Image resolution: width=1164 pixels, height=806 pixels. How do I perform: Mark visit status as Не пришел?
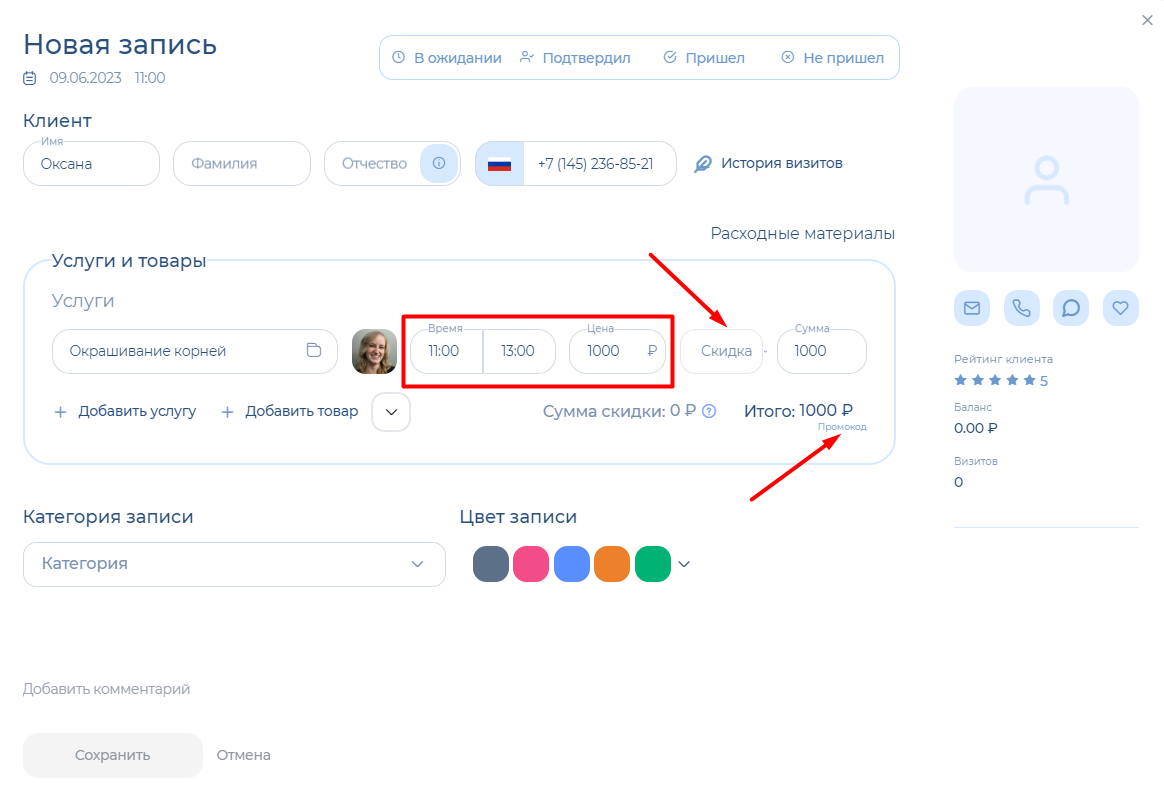[832, 58]
